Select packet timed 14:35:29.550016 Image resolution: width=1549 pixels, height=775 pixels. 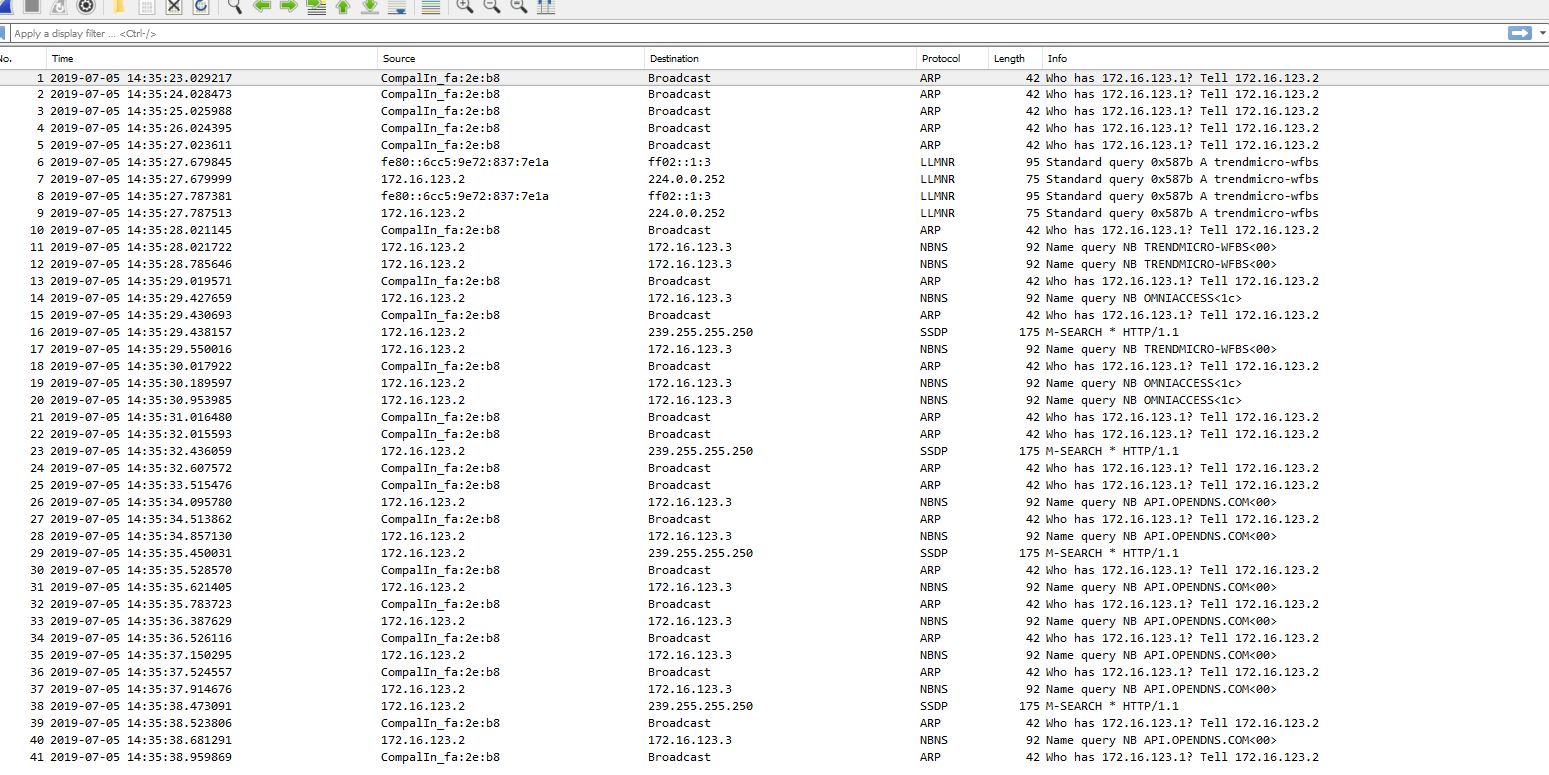point(774,349)
